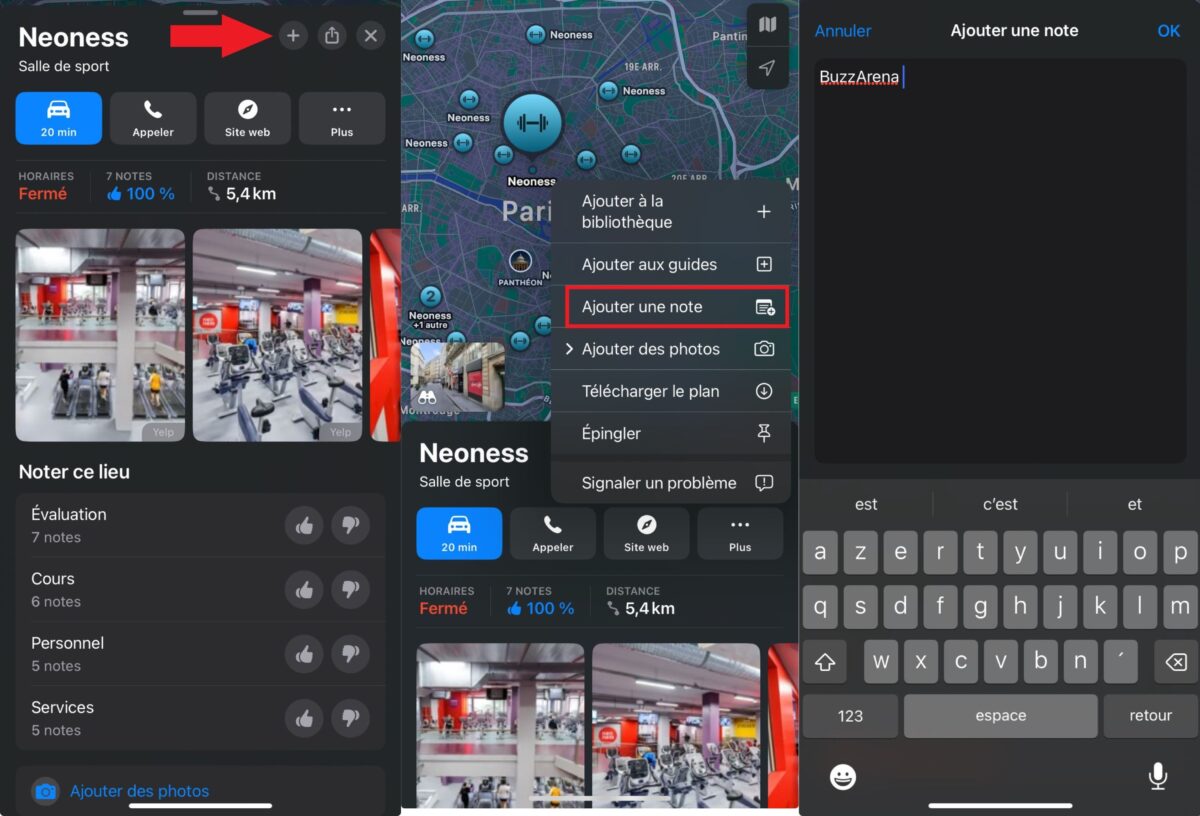Tap the shift key on keyboard
Viewport: 1200px width, 816px height.
[825, 662]
